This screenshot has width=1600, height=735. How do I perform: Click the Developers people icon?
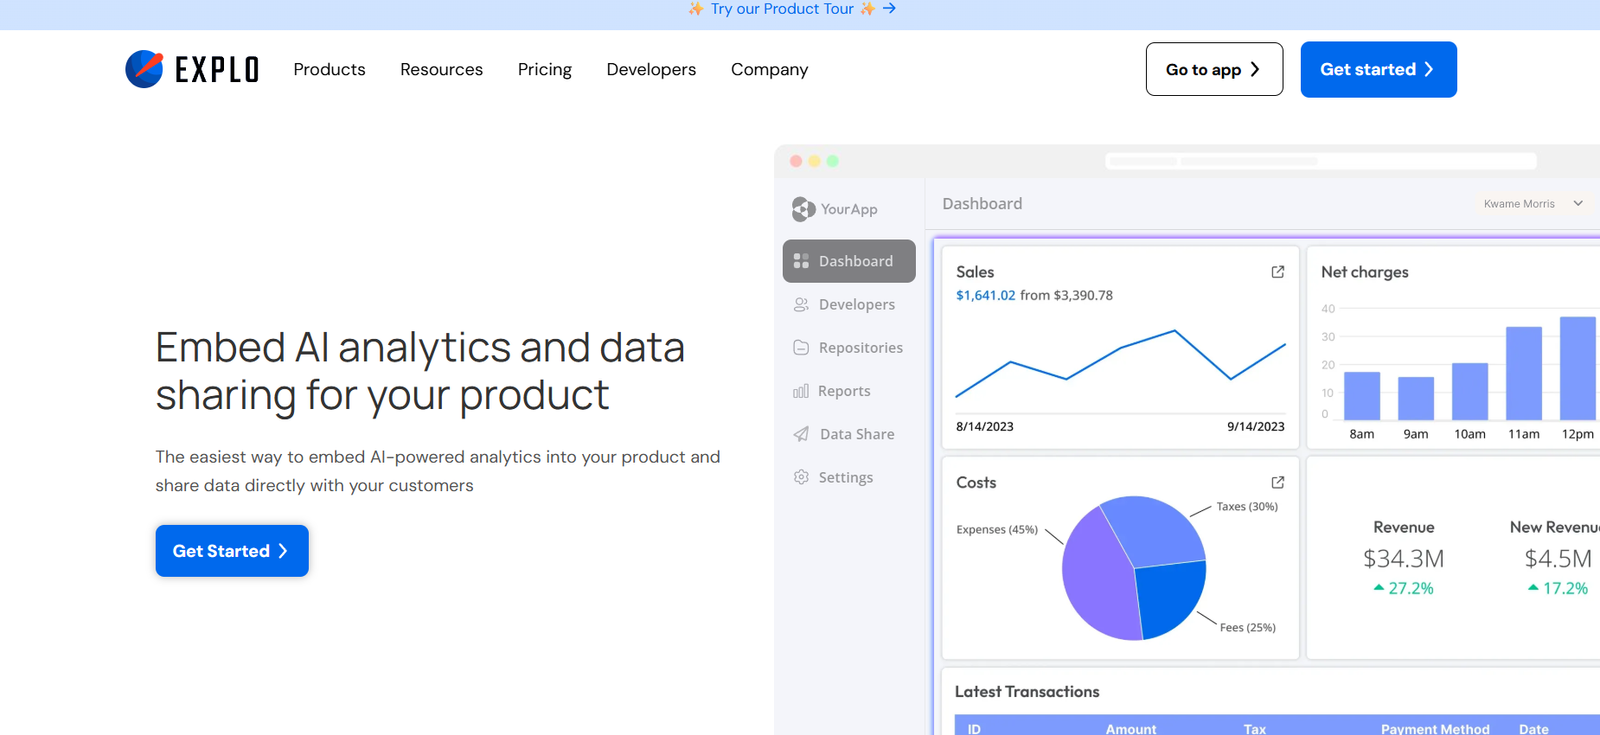pos(801,305)
